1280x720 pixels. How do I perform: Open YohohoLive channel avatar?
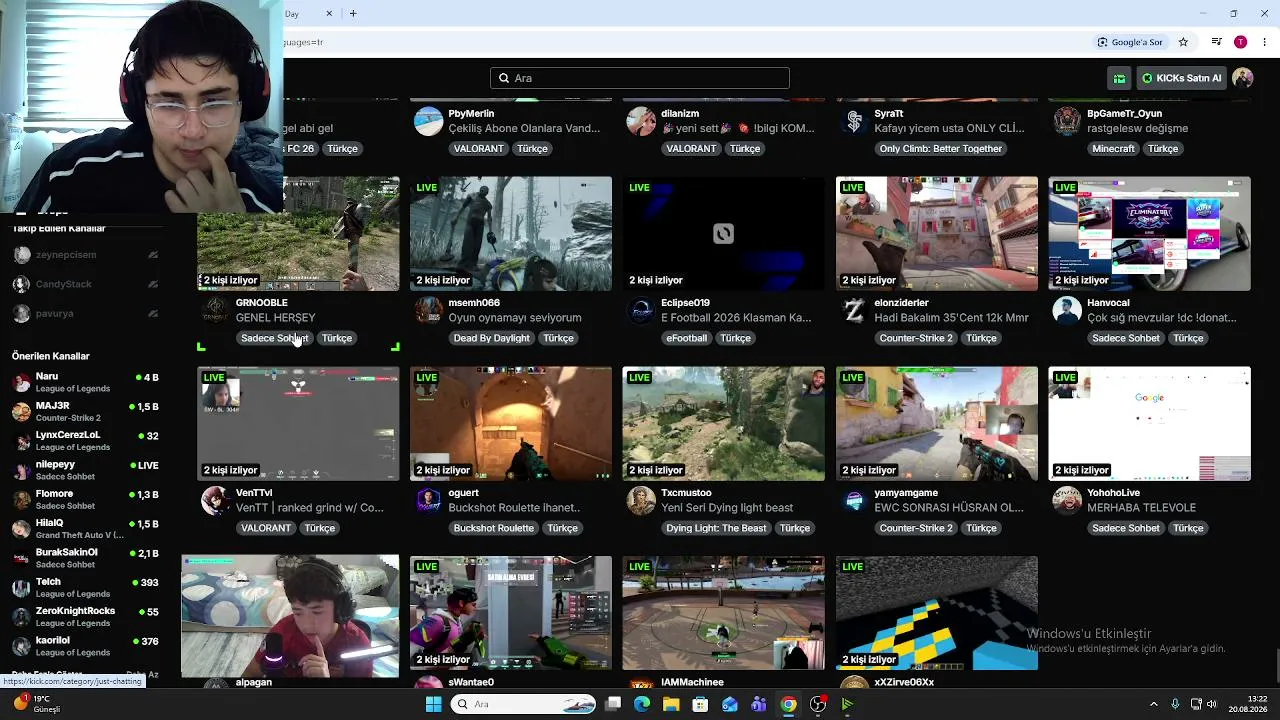(1067, 501)
